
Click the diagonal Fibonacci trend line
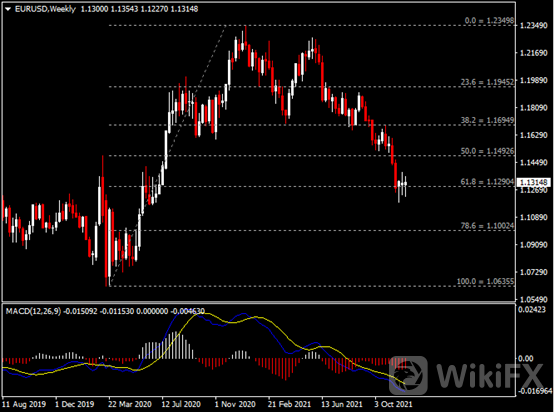(x=168, y=155)
